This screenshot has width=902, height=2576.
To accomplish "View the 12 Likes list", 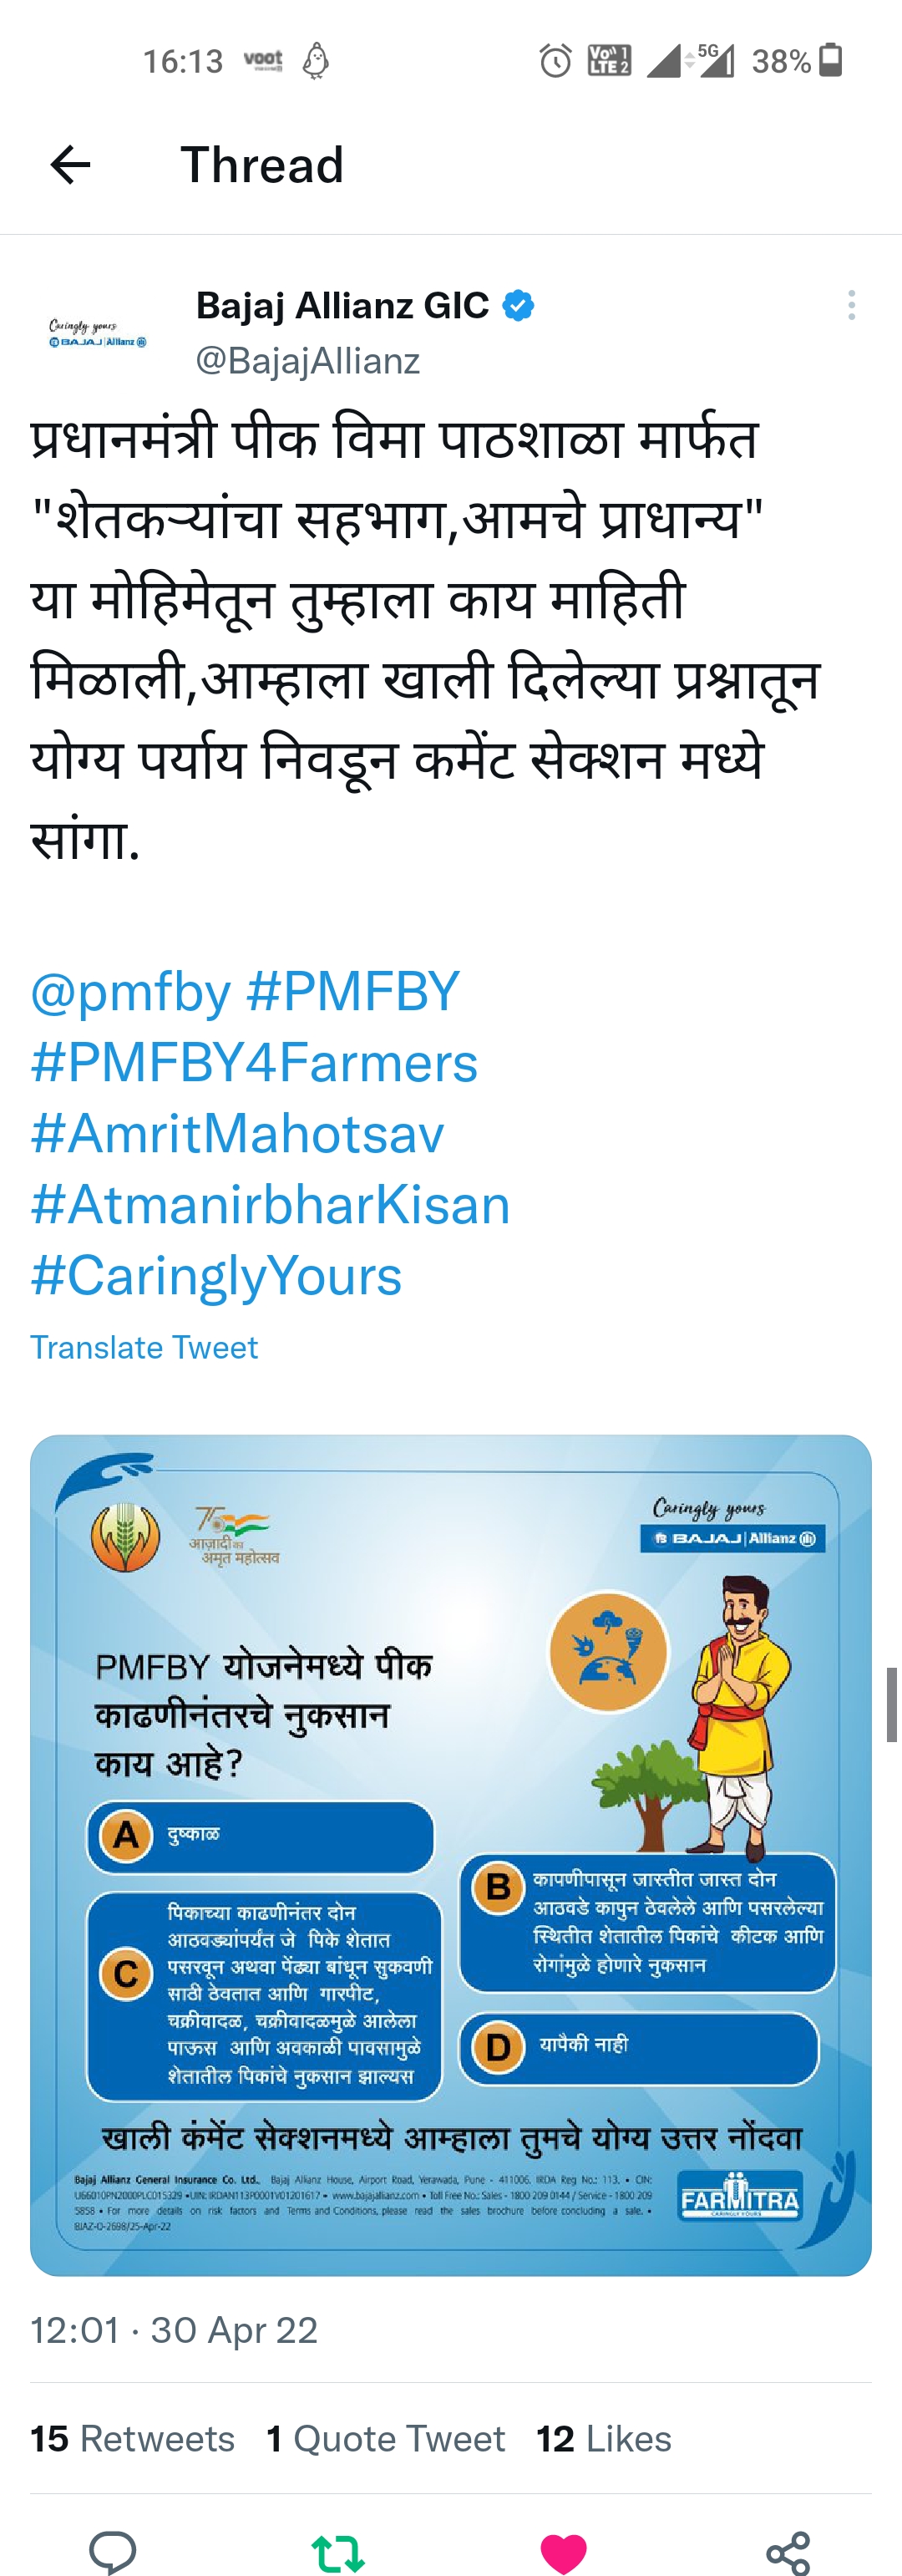I will click(x=604, y=2438).
